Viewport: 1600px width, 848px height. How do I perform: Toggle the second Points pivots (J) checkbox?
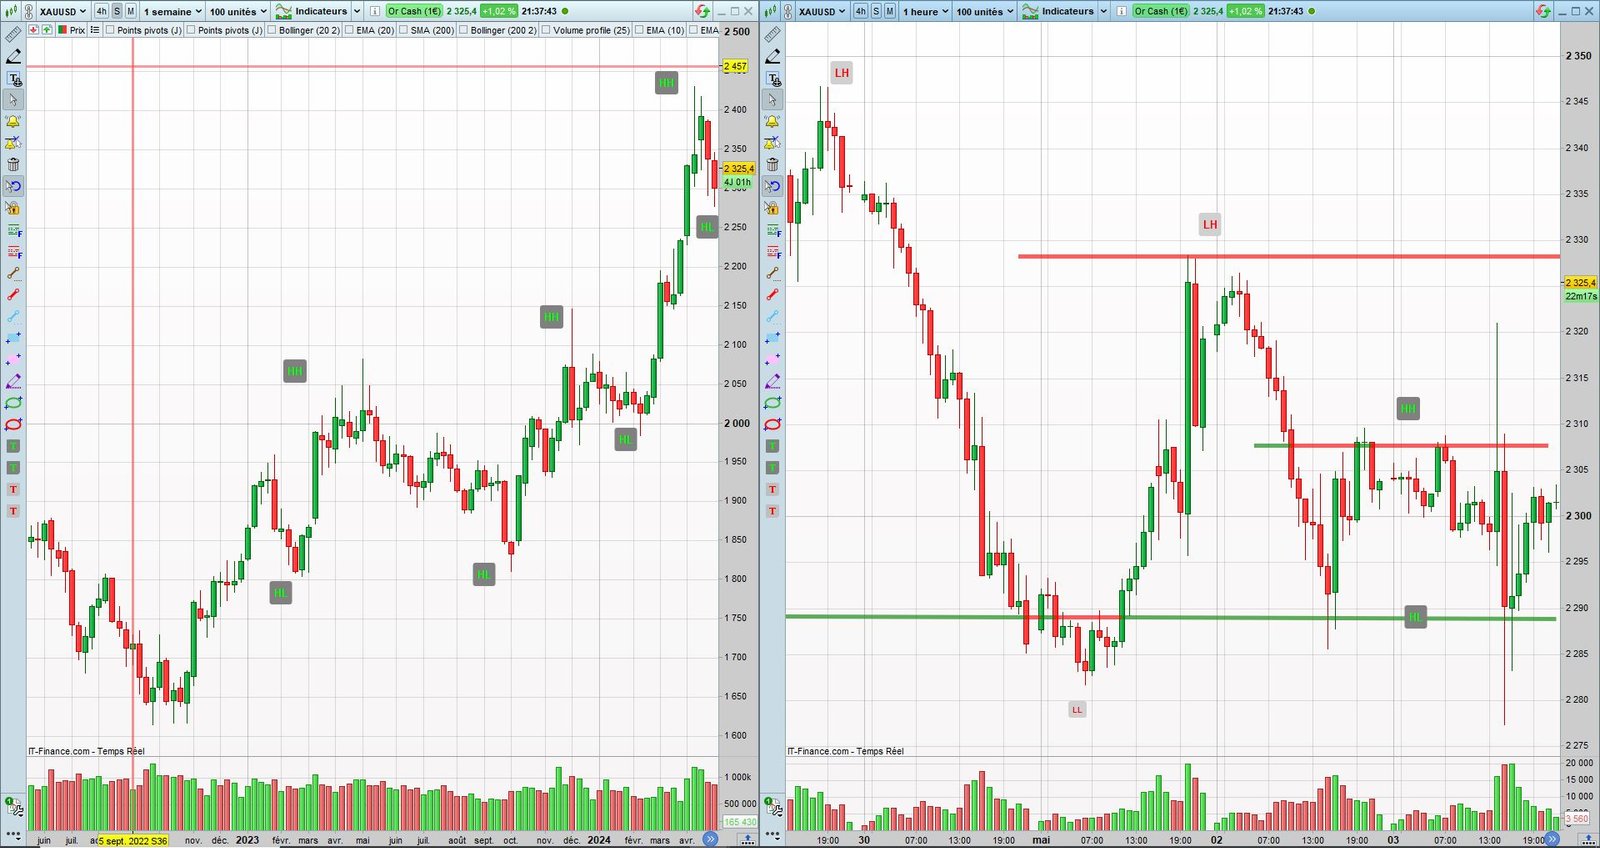tap(191, 30)
